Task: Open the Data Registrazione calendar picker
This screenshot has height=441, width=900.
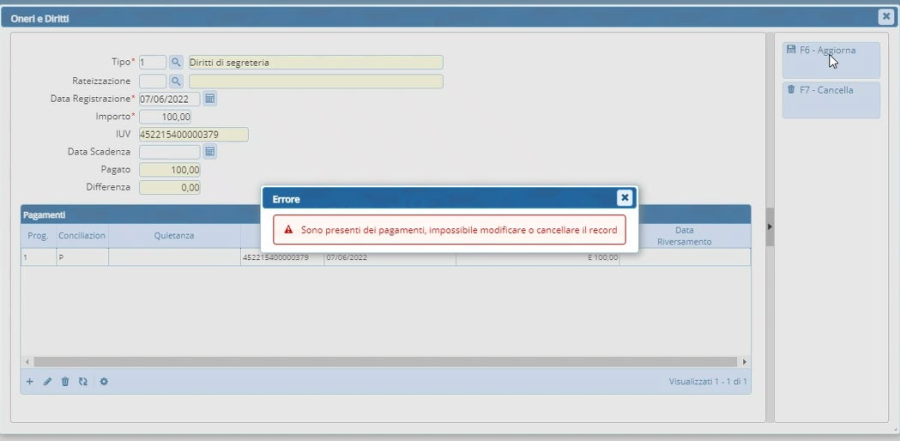Action: pyautogui.click(x=210, y=99)
